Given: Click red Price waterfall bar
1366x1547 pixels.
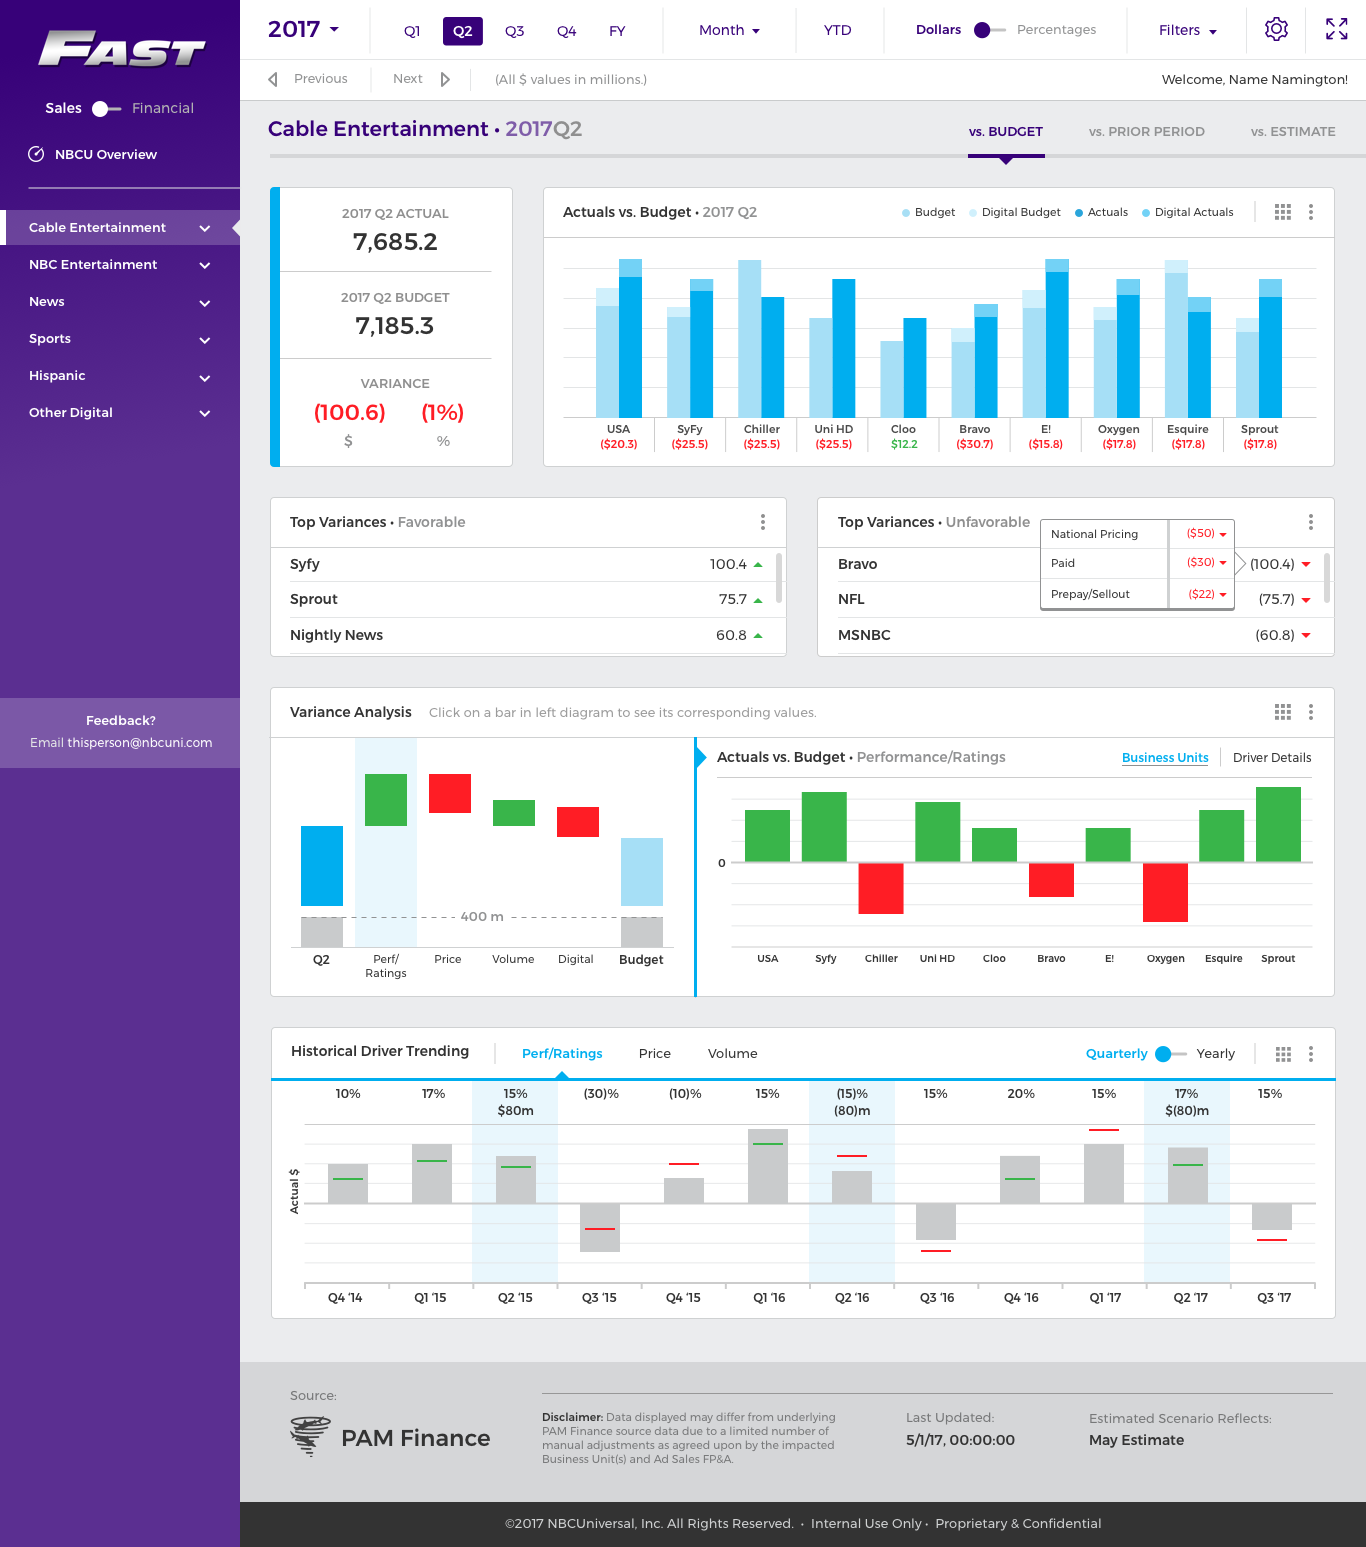Looking at the screenshot, I should point(450,793).
